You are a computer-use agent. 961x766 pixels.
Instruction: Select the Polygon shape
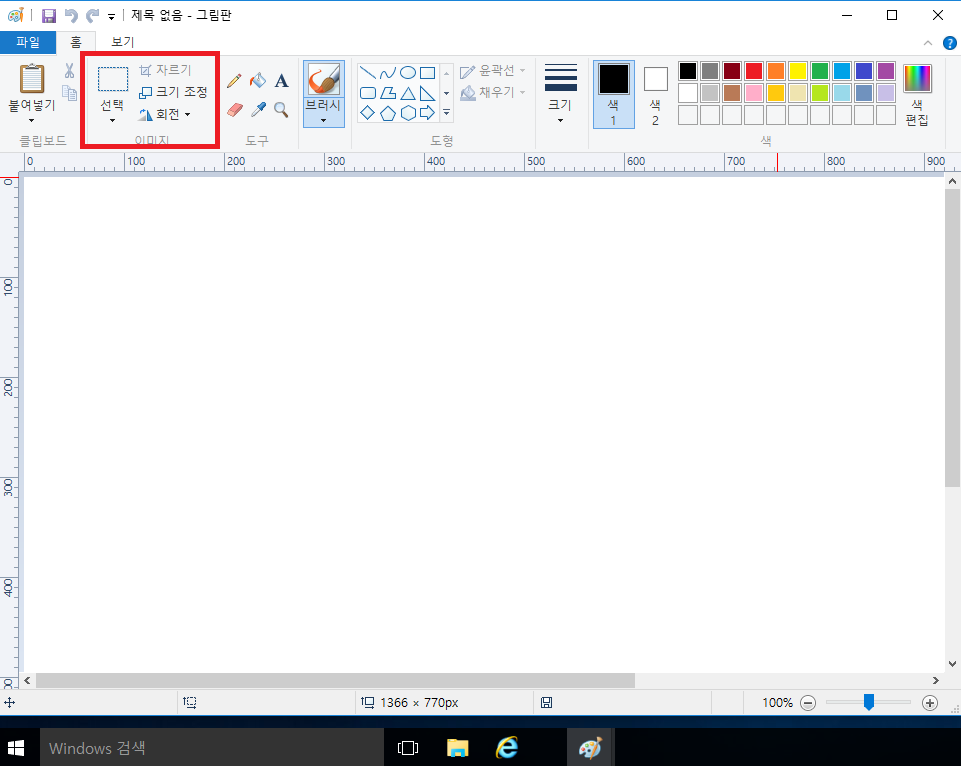coord(388,93)
